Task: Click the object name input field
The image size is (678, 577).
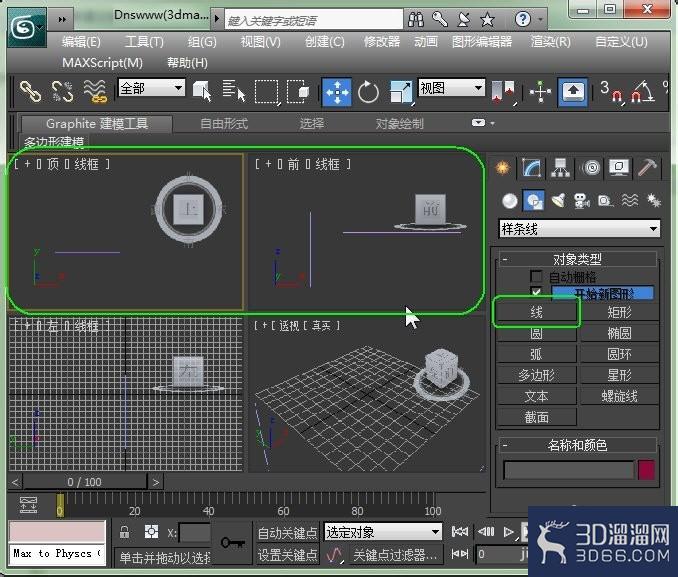Action: point(569,470)
